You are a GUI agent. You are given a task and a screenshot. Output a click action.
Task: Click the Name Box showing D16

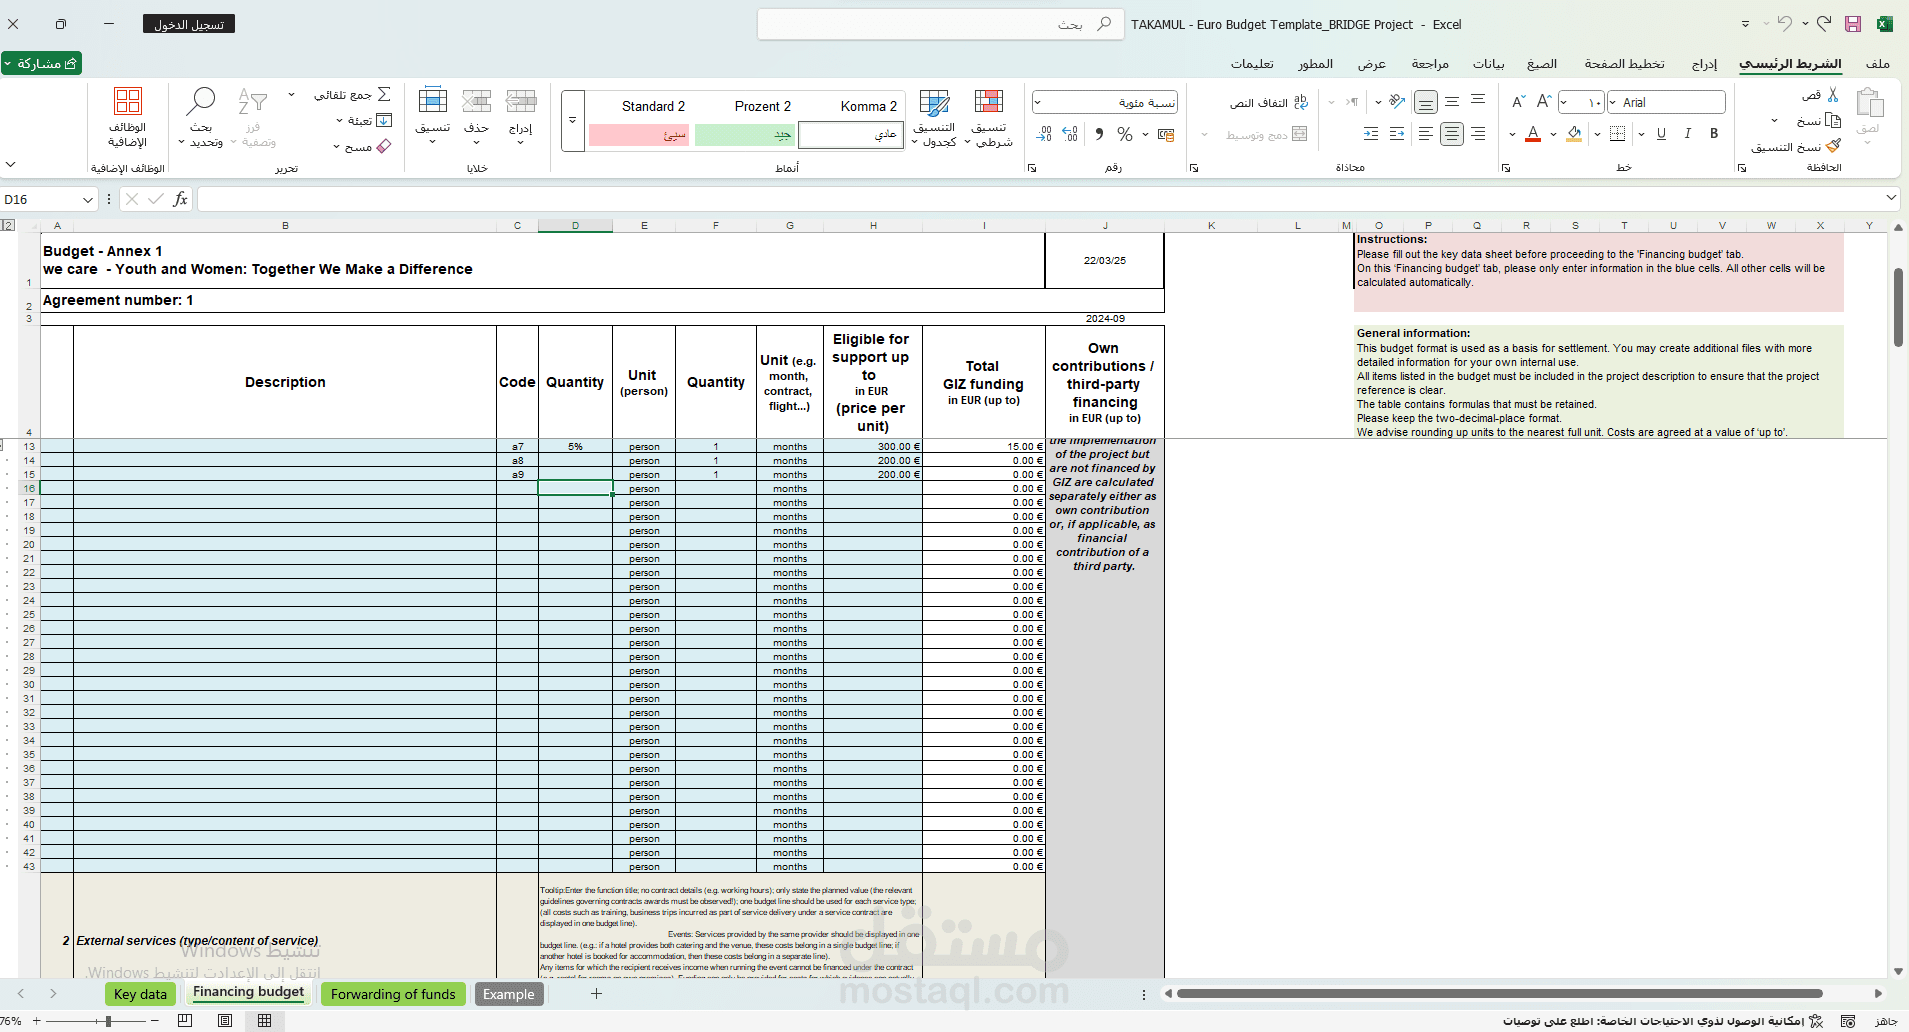coord(48,199)
